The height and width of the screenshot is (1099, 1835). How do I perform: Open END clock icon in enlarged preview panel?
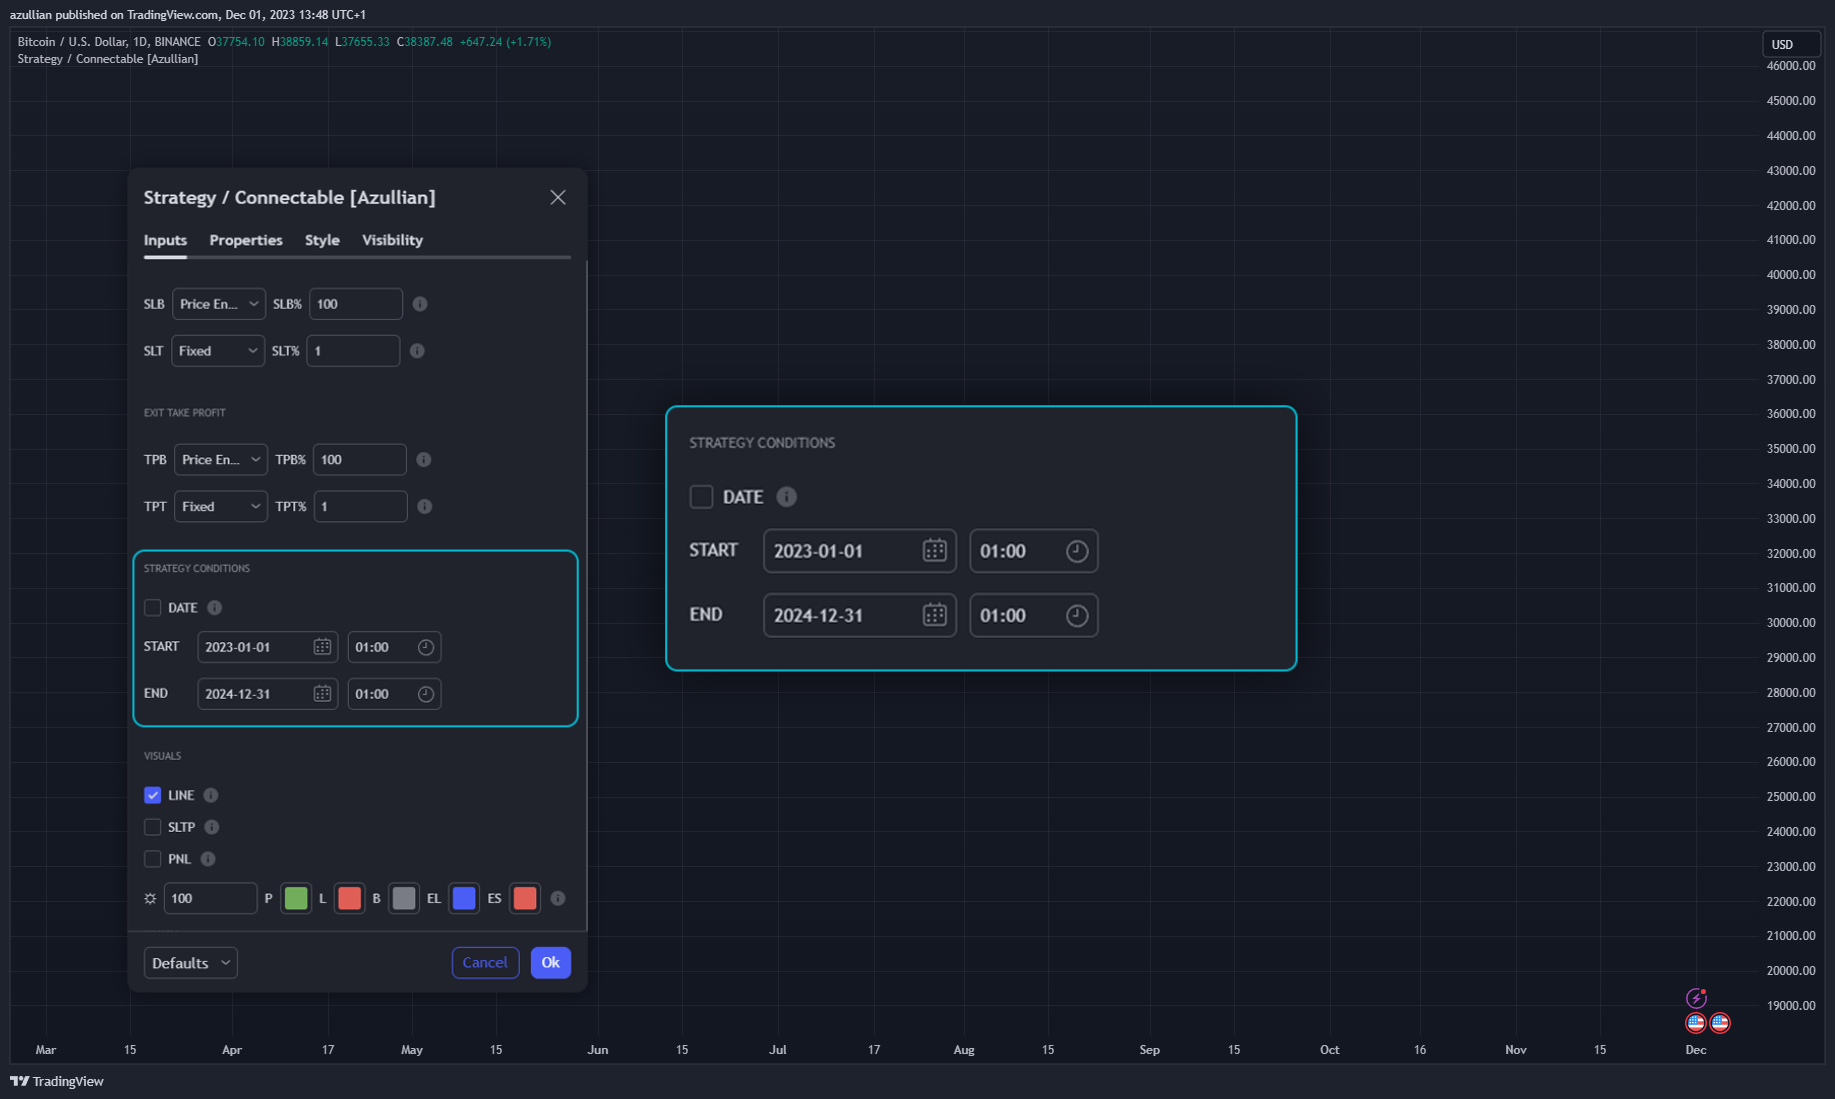point(1077,615)
